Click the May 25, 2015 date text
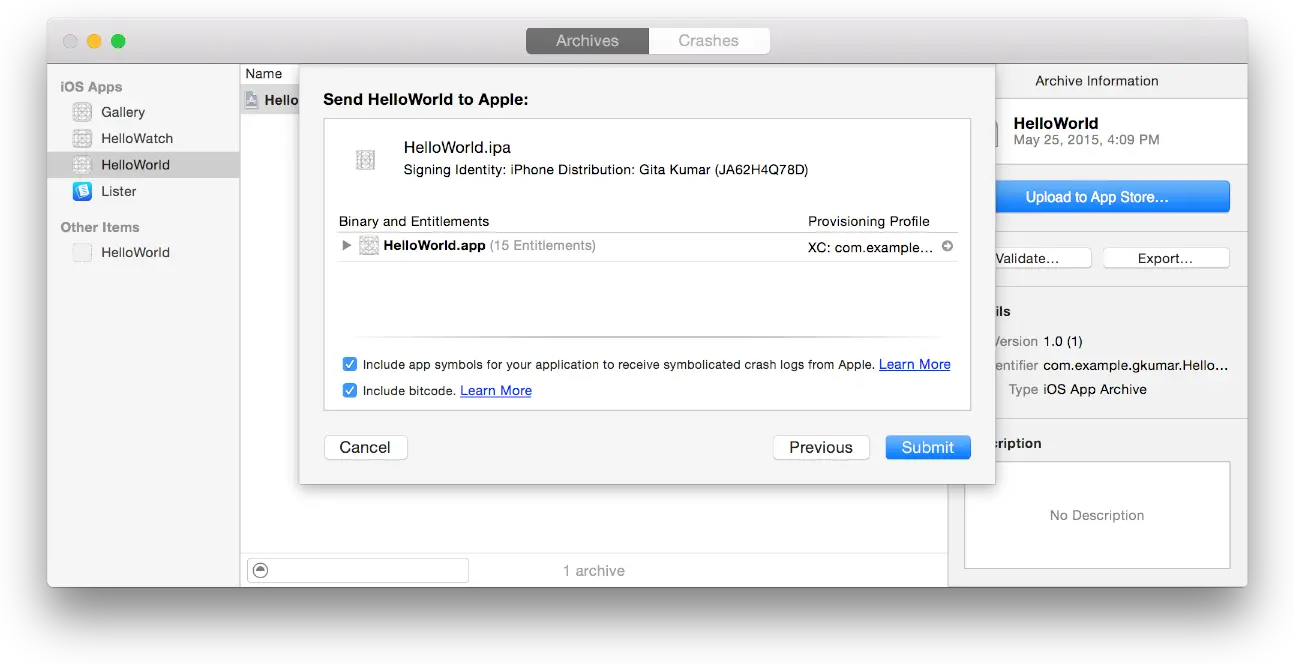The width and height of the screenshot is (1294, 664). pyautogui.click(x=1086, y=140)
